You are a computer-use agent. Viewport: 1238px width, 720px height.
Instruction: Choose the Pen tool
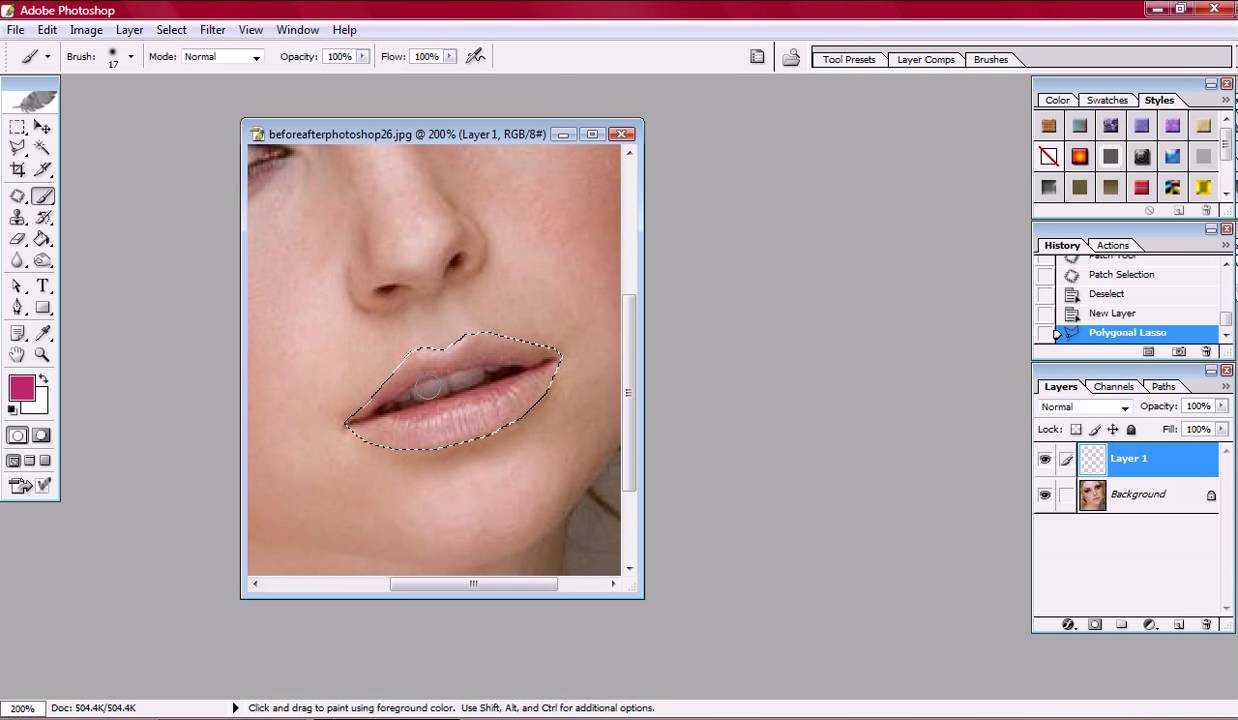tap(18, 308)
